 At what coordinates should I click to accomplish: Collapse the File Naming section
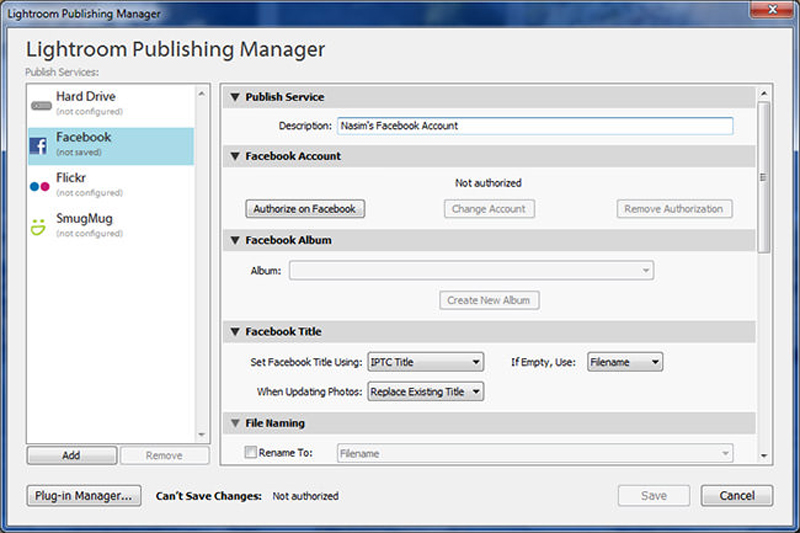point(235,424)
